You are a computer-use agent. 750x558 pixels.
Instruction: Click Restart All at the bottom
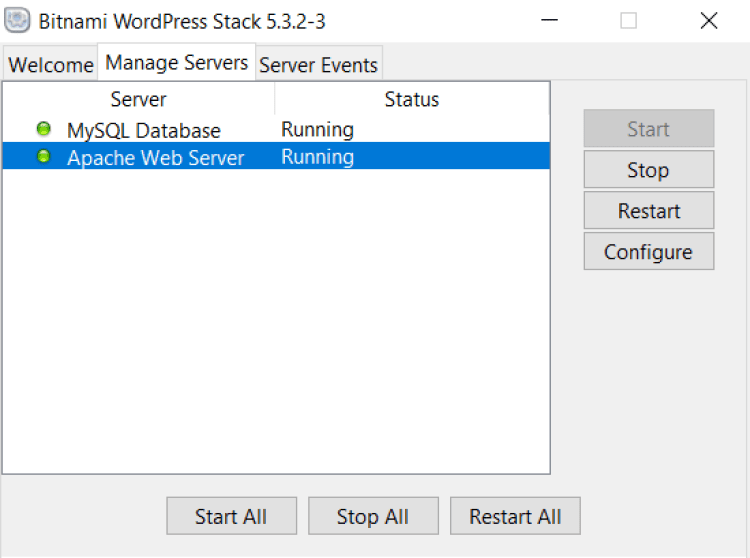515,516
